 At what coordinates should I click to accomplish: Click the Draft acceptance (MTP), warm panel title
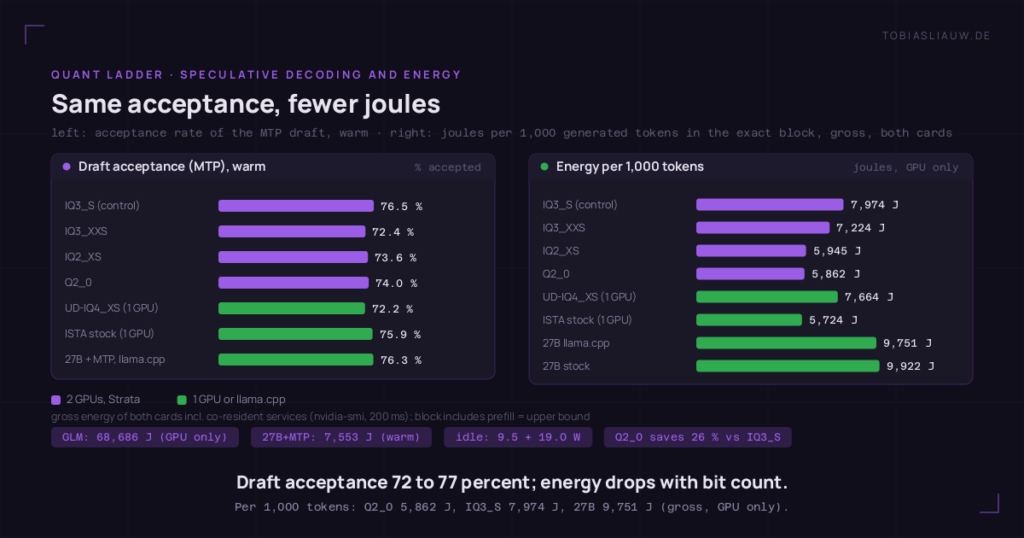tap(172, 166)
